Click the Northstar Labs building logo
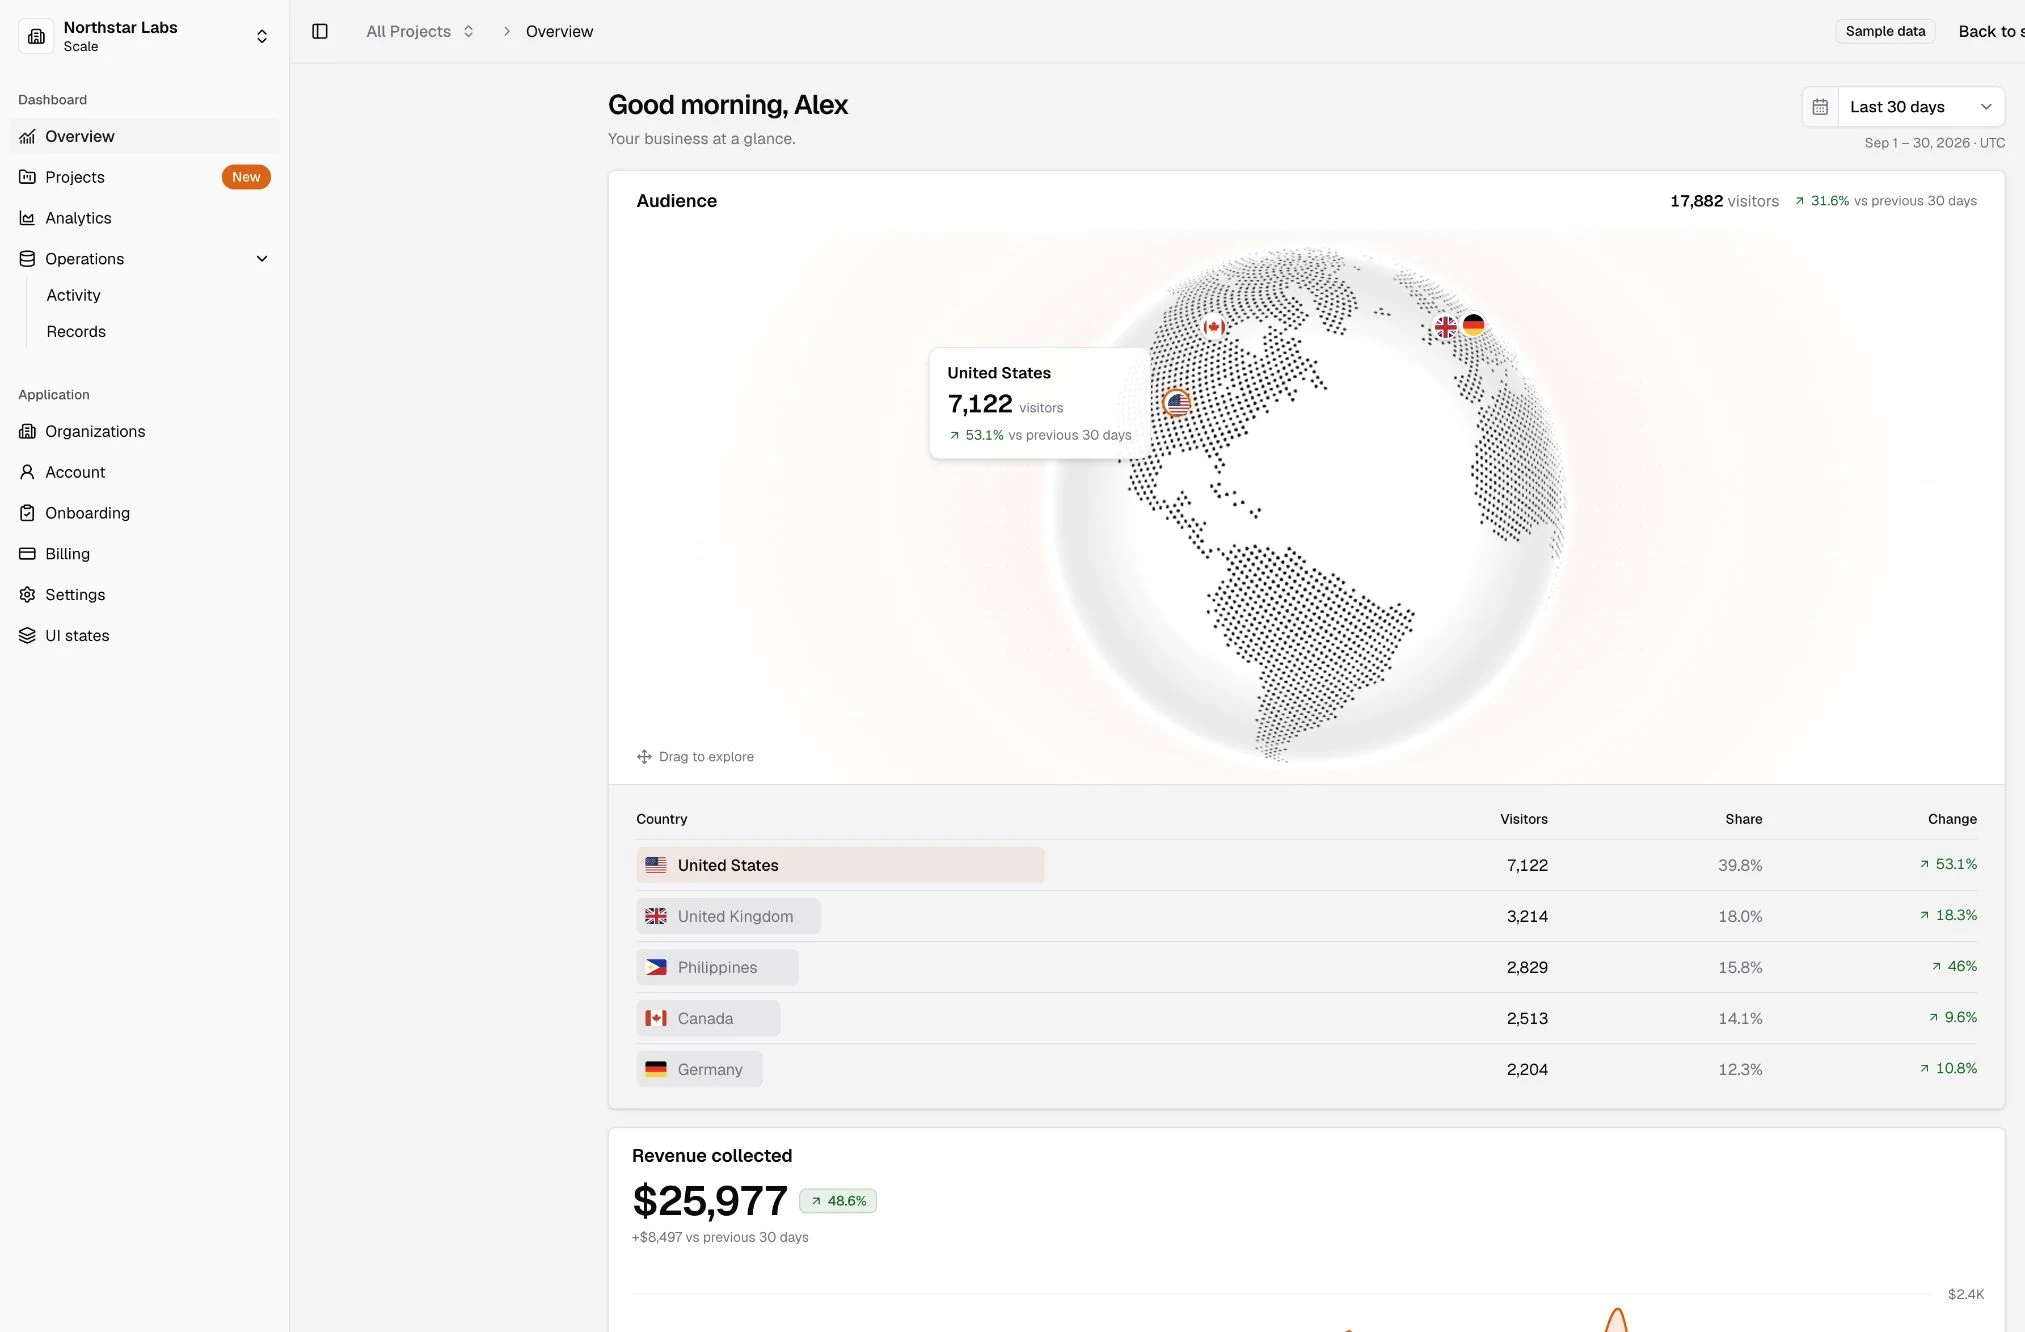The image size is (2025, 1332). click(x=36, y=36)
